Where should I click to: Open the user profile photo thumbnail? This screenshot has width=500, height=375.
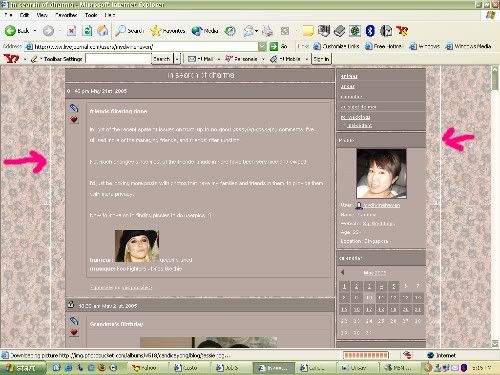point(381,173)
